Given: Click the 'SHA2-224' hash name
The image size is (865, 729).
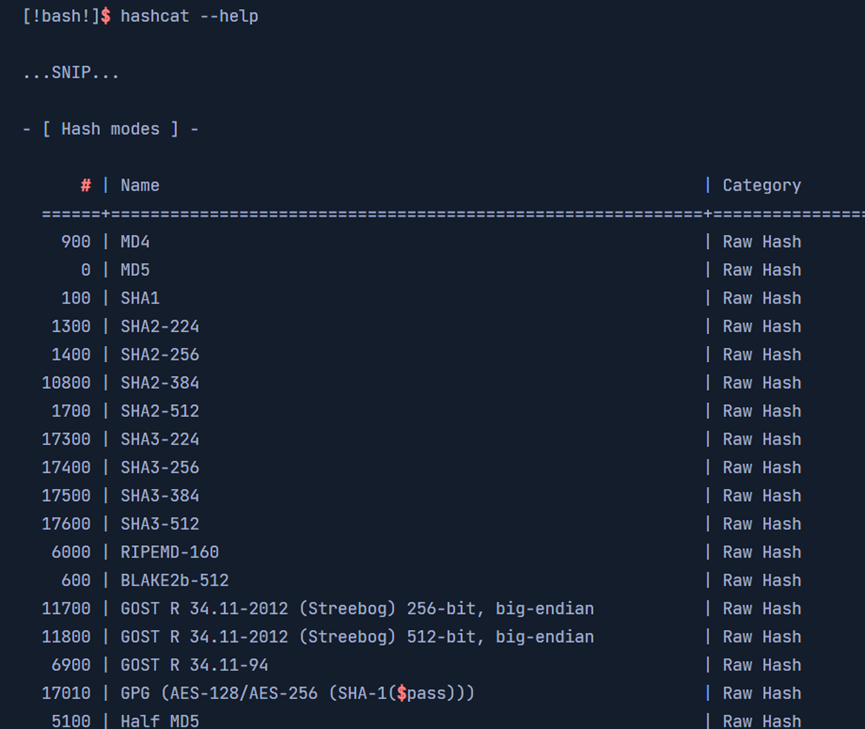Looking at the screenshot, I should click(x=160, y=326).
